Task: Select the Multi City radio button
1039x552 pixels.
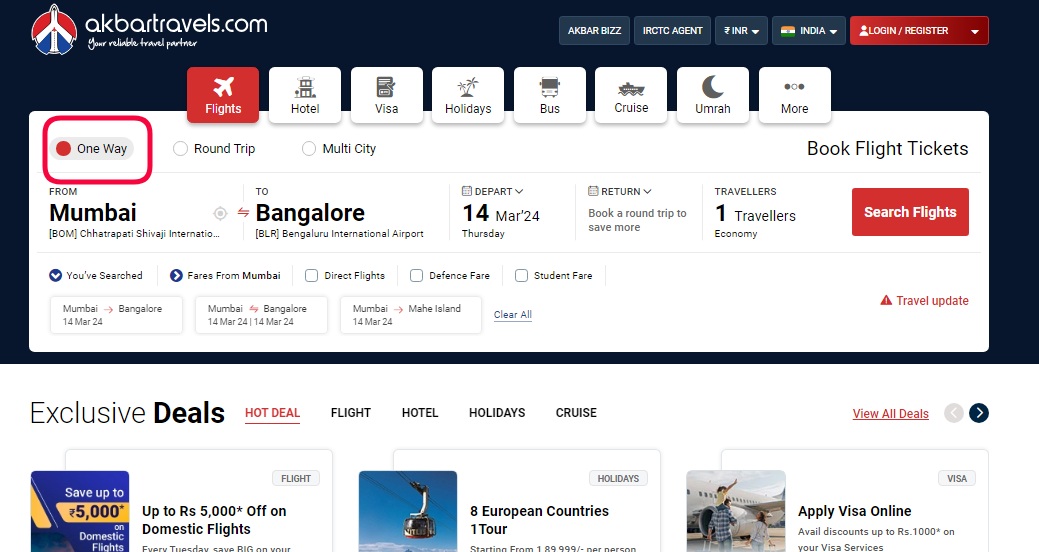Action: (309, 148)
